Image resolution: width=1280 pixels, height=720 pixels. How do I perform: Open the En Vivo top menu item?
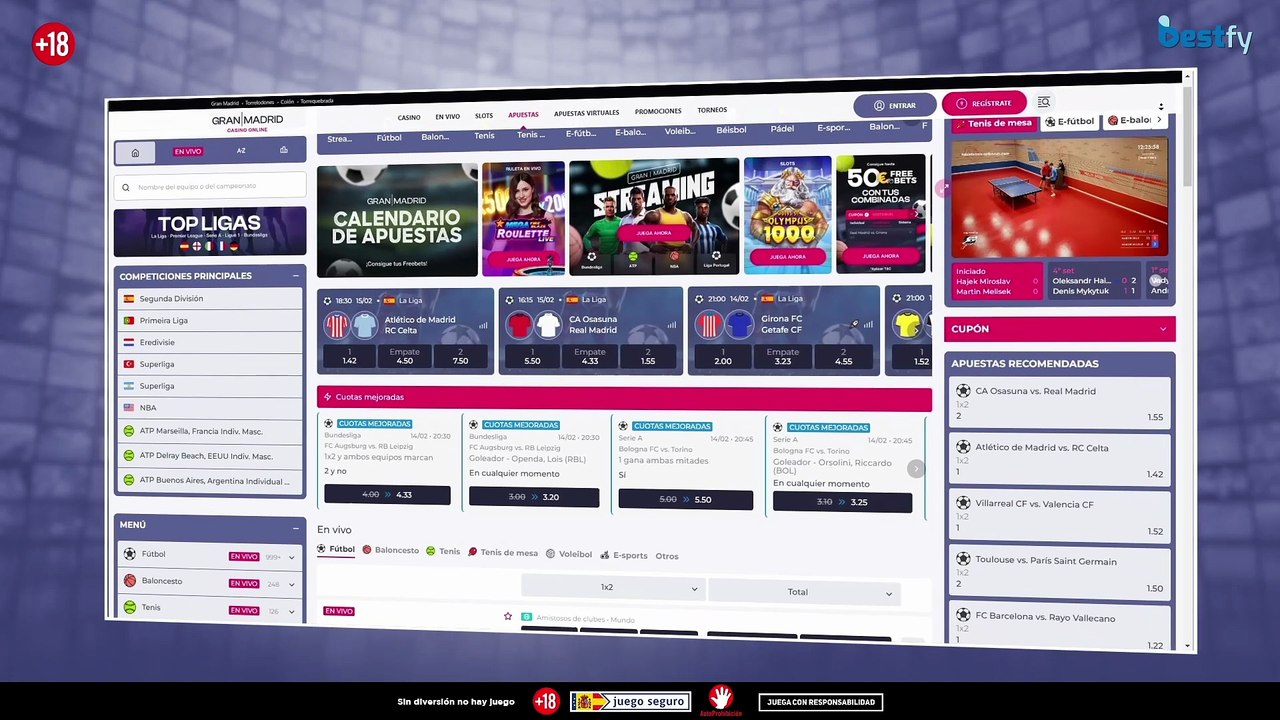[447, 117]
